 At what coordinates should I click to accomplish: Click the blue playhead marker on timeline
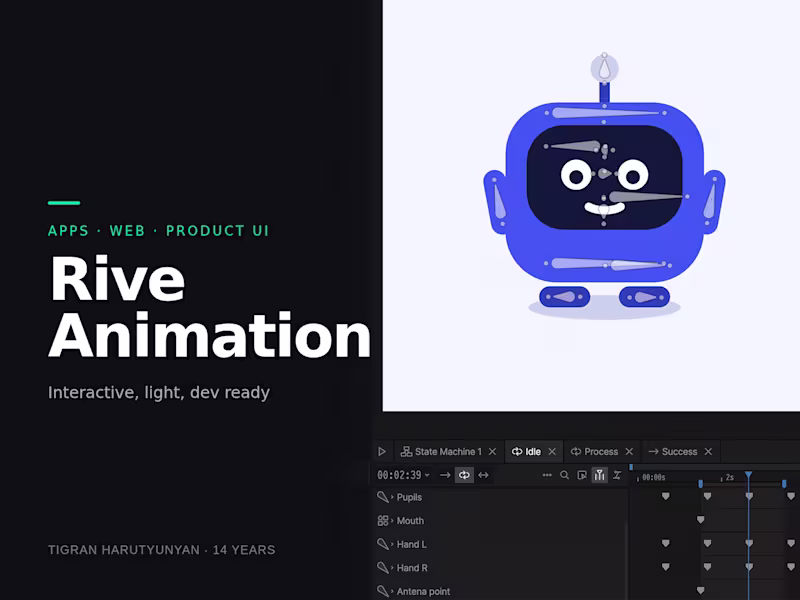pos(748,475)
